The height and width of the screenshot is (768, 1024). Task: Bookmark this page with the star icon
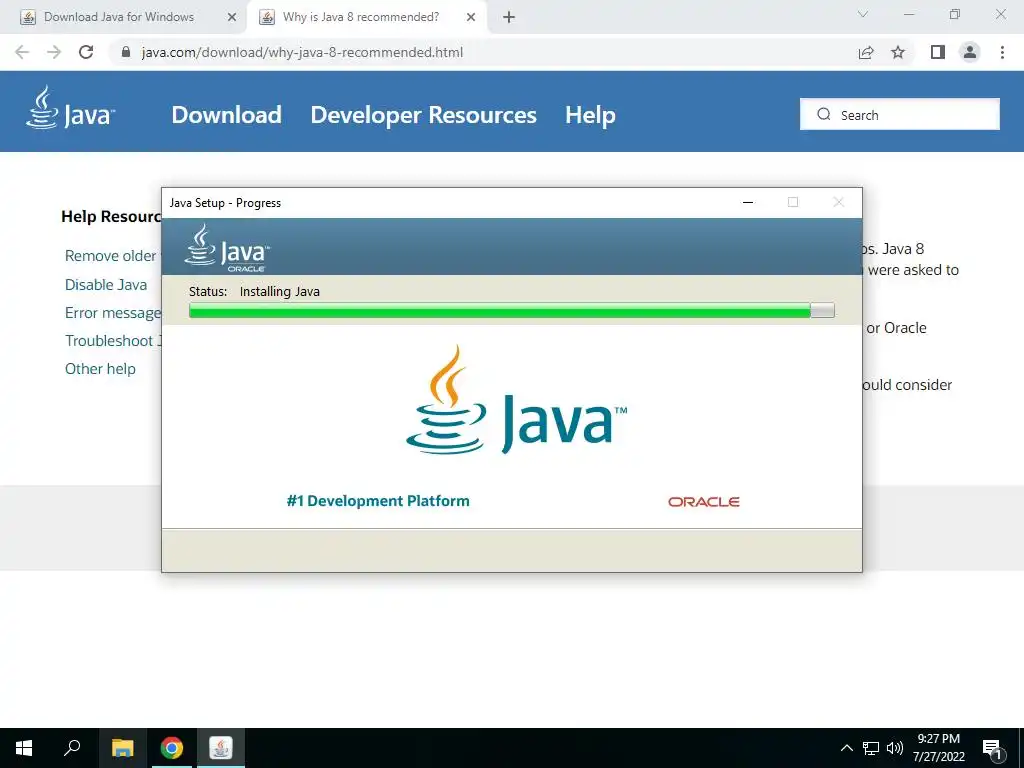coord(898,52)
